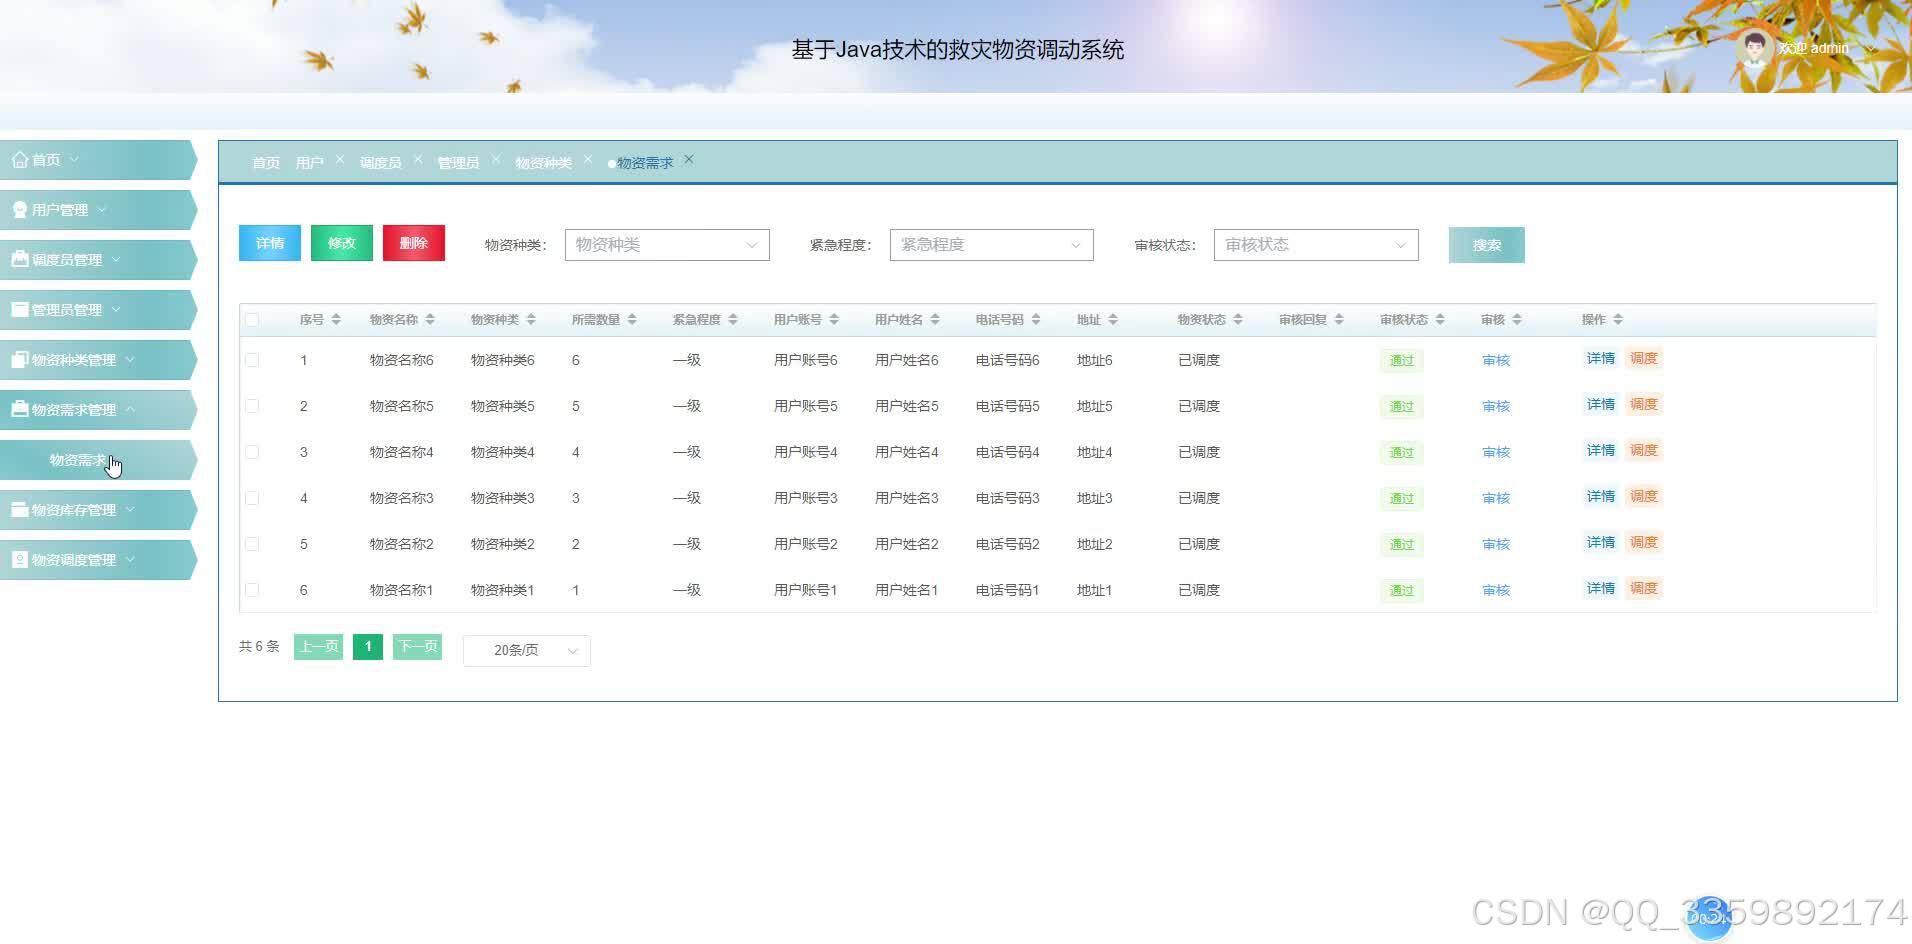The height and width of the screenshot is (944, 1912).
Task: Click the user management sidebar icon
Action: click(19, 209)
